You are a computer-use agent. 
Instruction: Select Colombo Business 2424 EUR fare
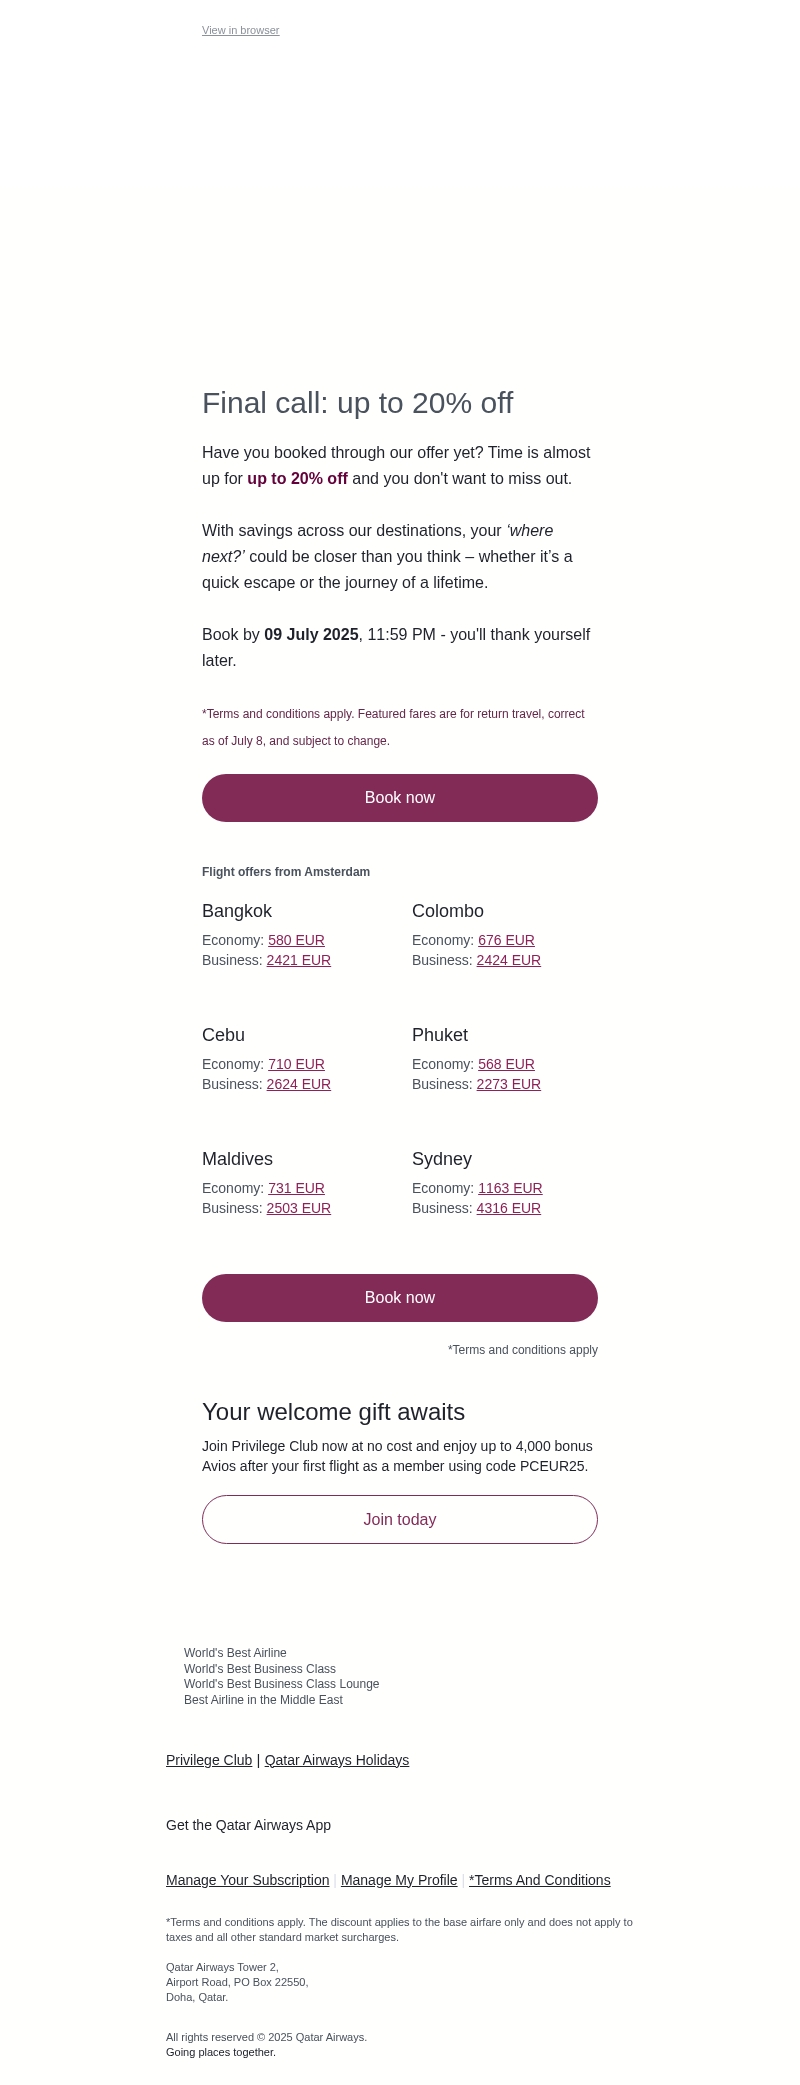point(508,961)
